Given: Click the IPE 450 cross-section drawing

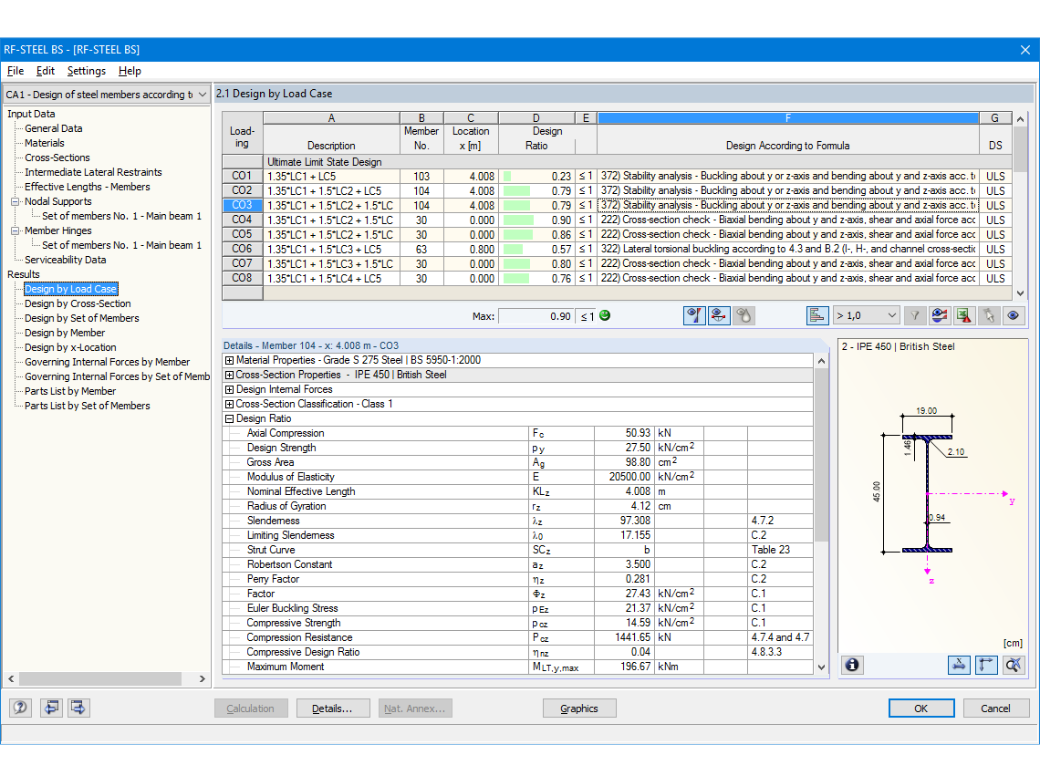Looking at the screenshot, I should coord(927,493).
